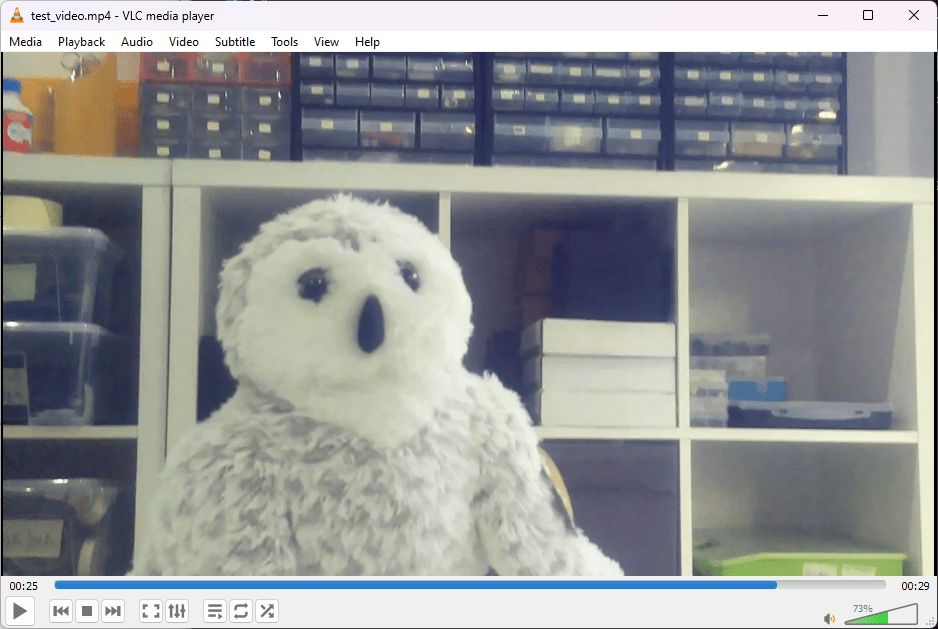Click the 00:25 elapsed time label
This screenshot has height=629, width=938.
click(x=24, y=586)
